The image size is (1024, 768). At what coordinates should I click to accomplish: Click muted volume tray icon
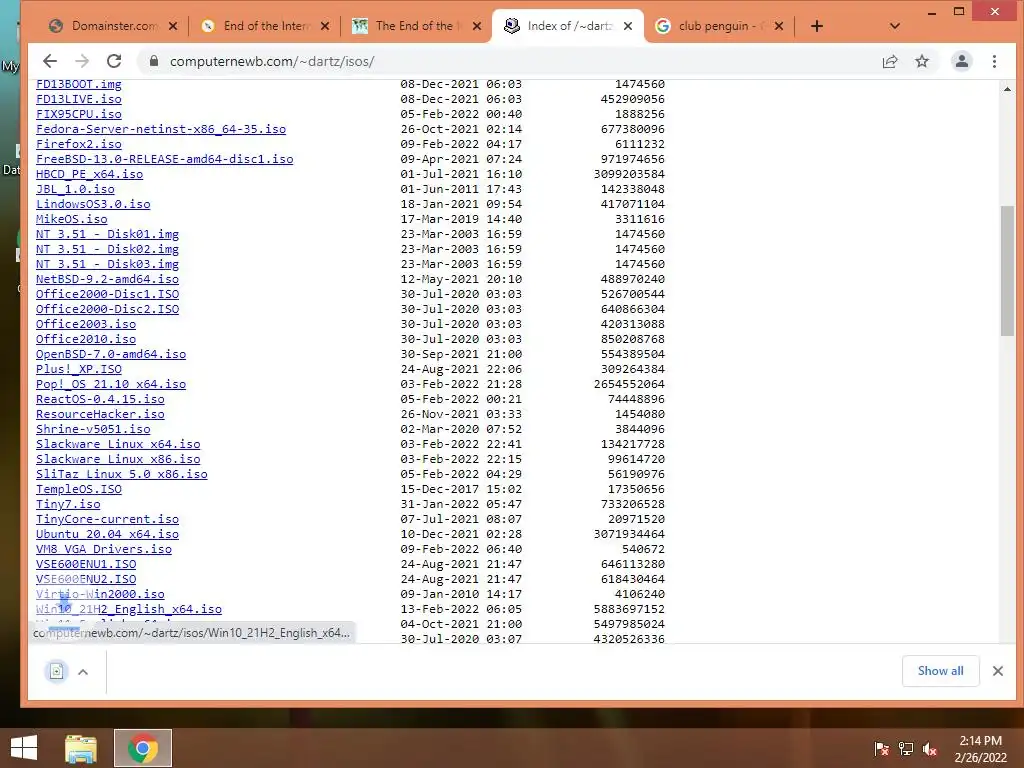(x=930, y=749)
